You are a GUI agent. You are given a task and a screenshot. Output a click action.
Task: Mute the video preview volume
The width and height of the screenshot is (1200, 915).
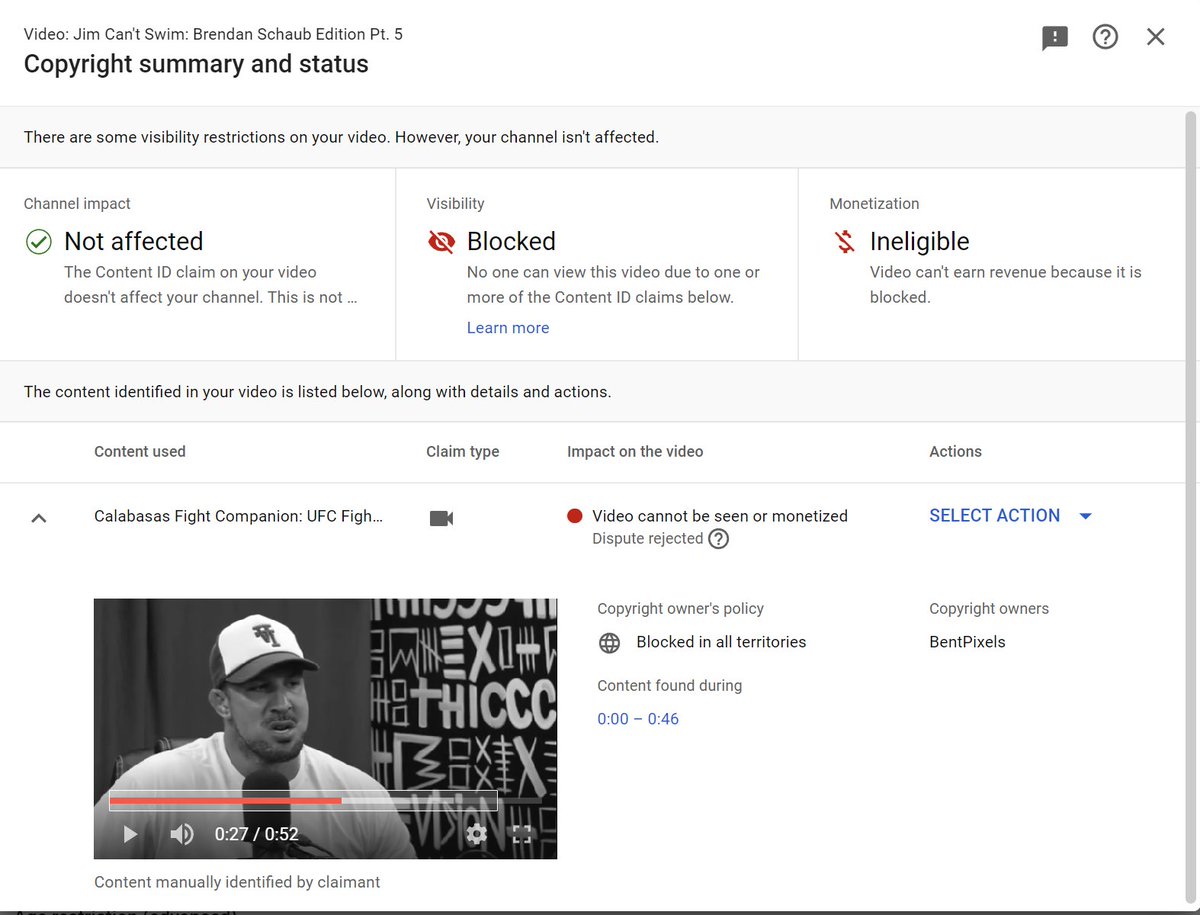click(x=182, y=834)
